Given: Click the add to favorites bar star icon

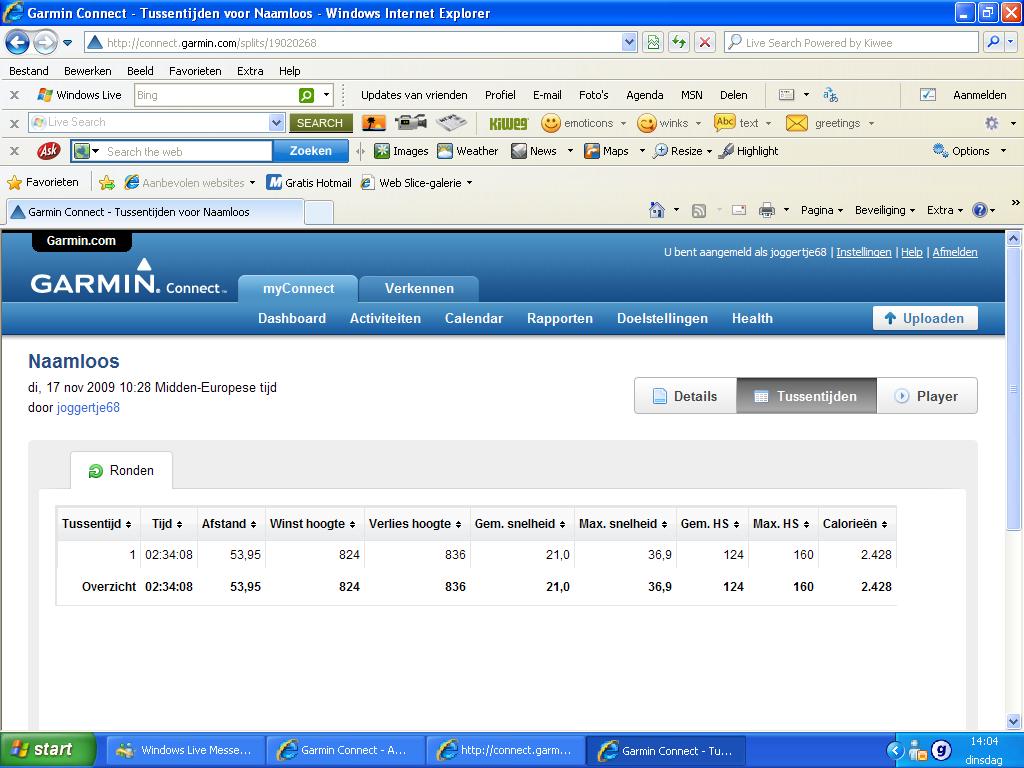Looking at the screenshot, I should 106,183.
